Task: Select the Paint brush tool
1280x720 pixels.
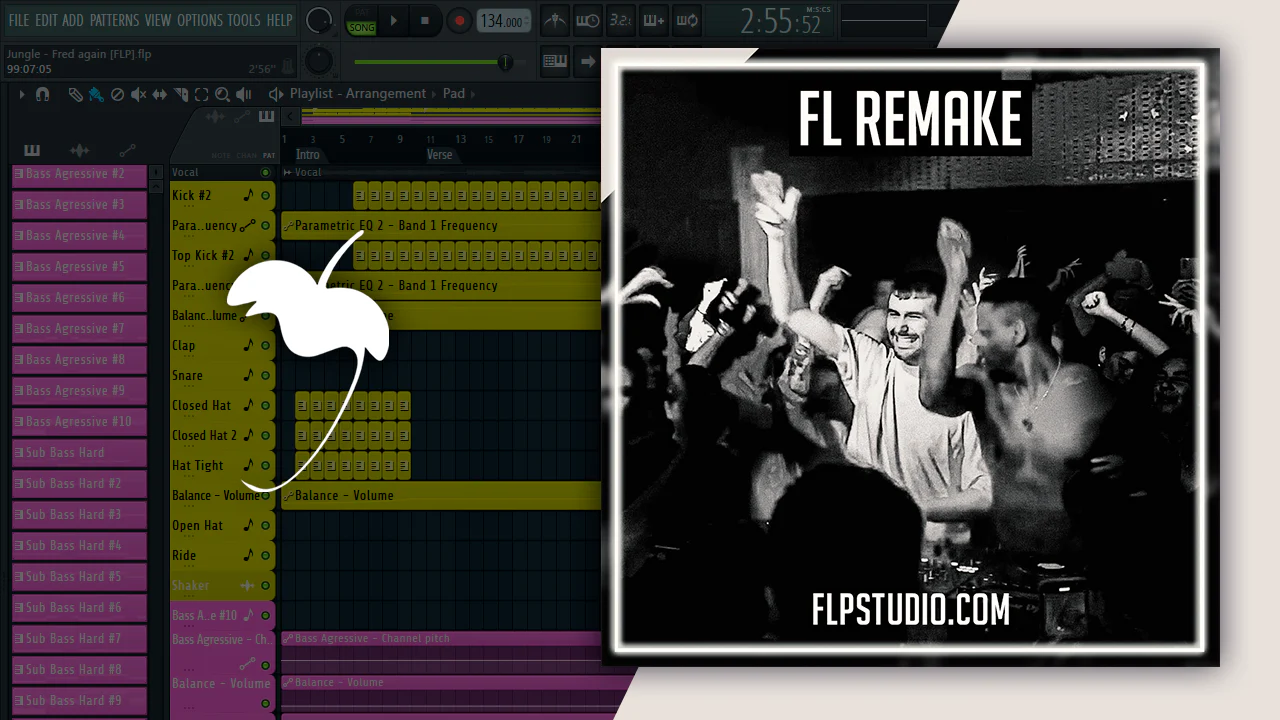Action: click(x=95, y=94)
